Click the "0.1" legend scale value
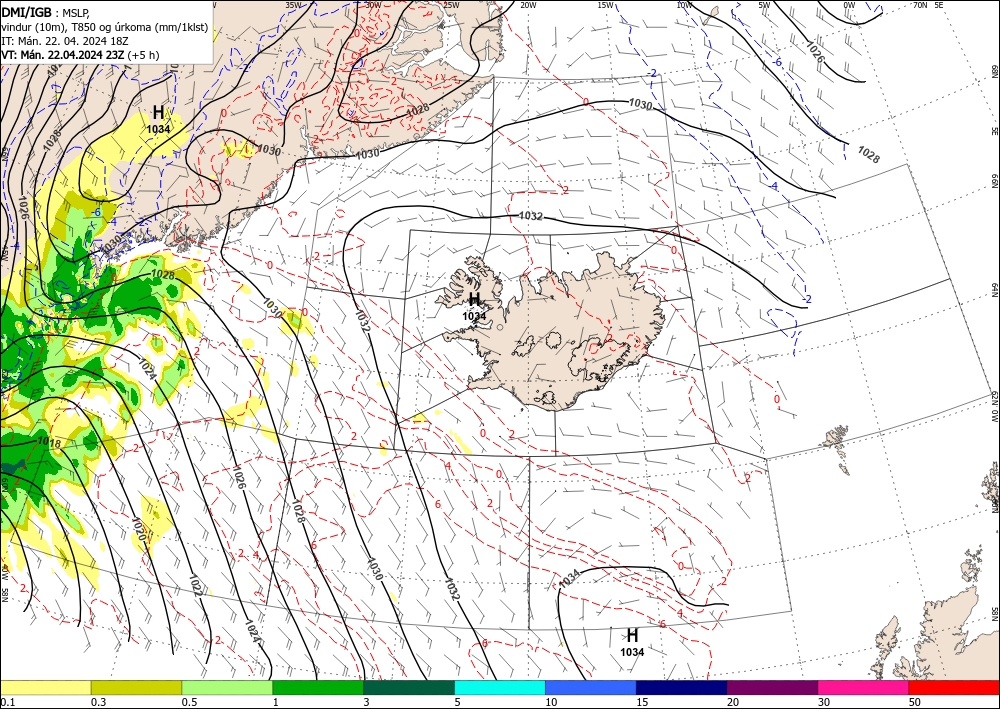 click(7, 702)
